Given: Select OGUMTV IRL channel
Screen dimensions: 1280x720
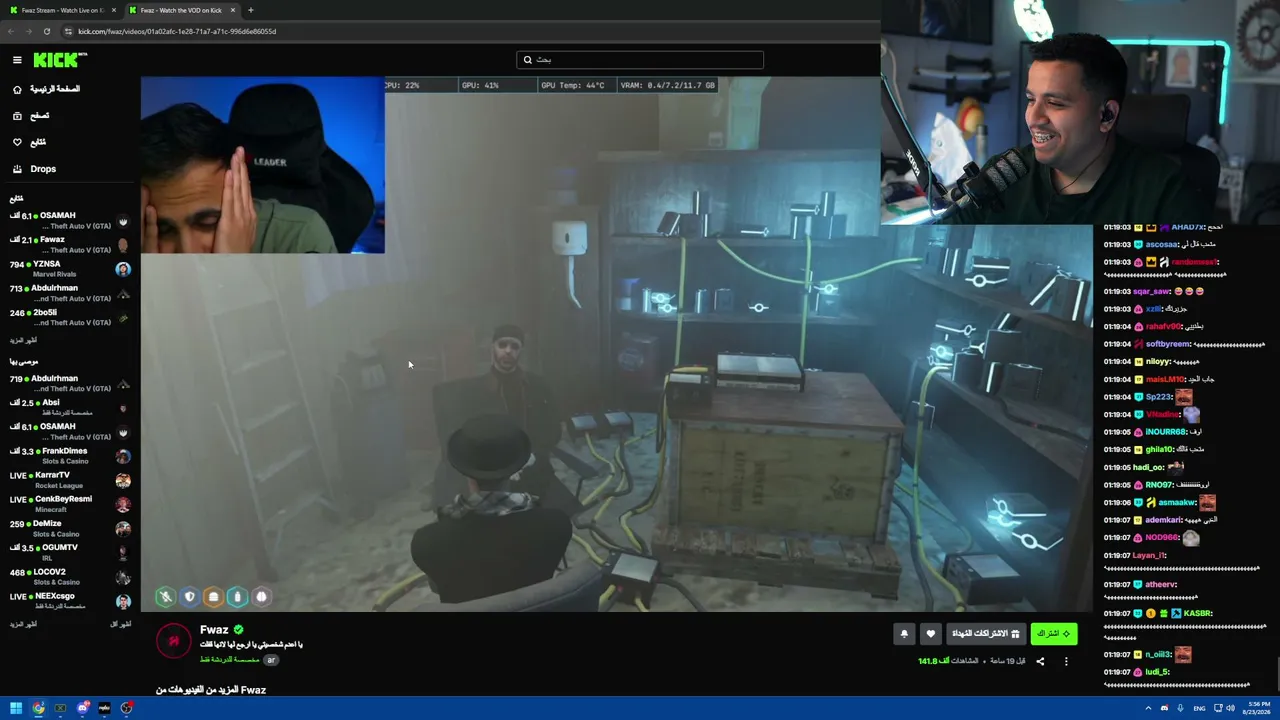Looking at the screenshot, I should pyautogui.click(x=70, y=552).
